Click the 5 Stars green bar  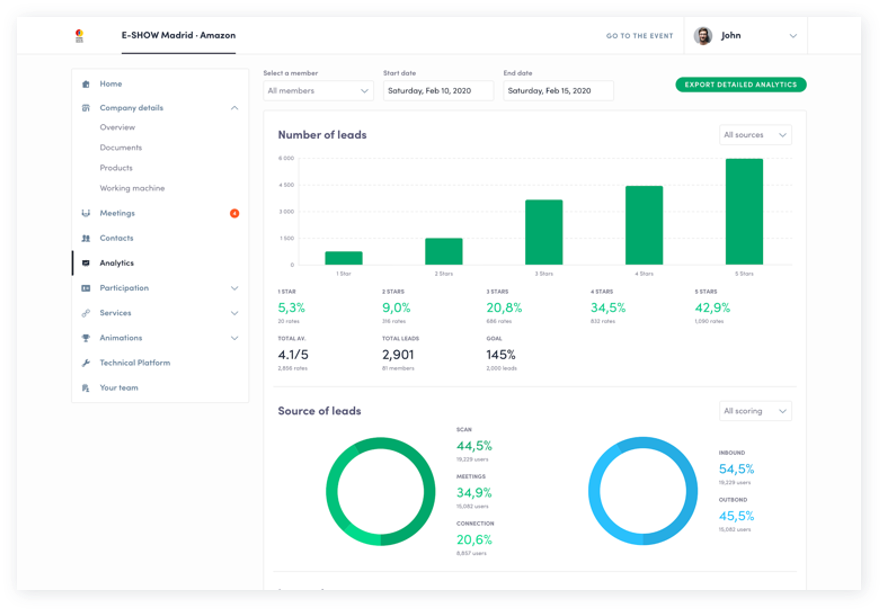(744, 211)
